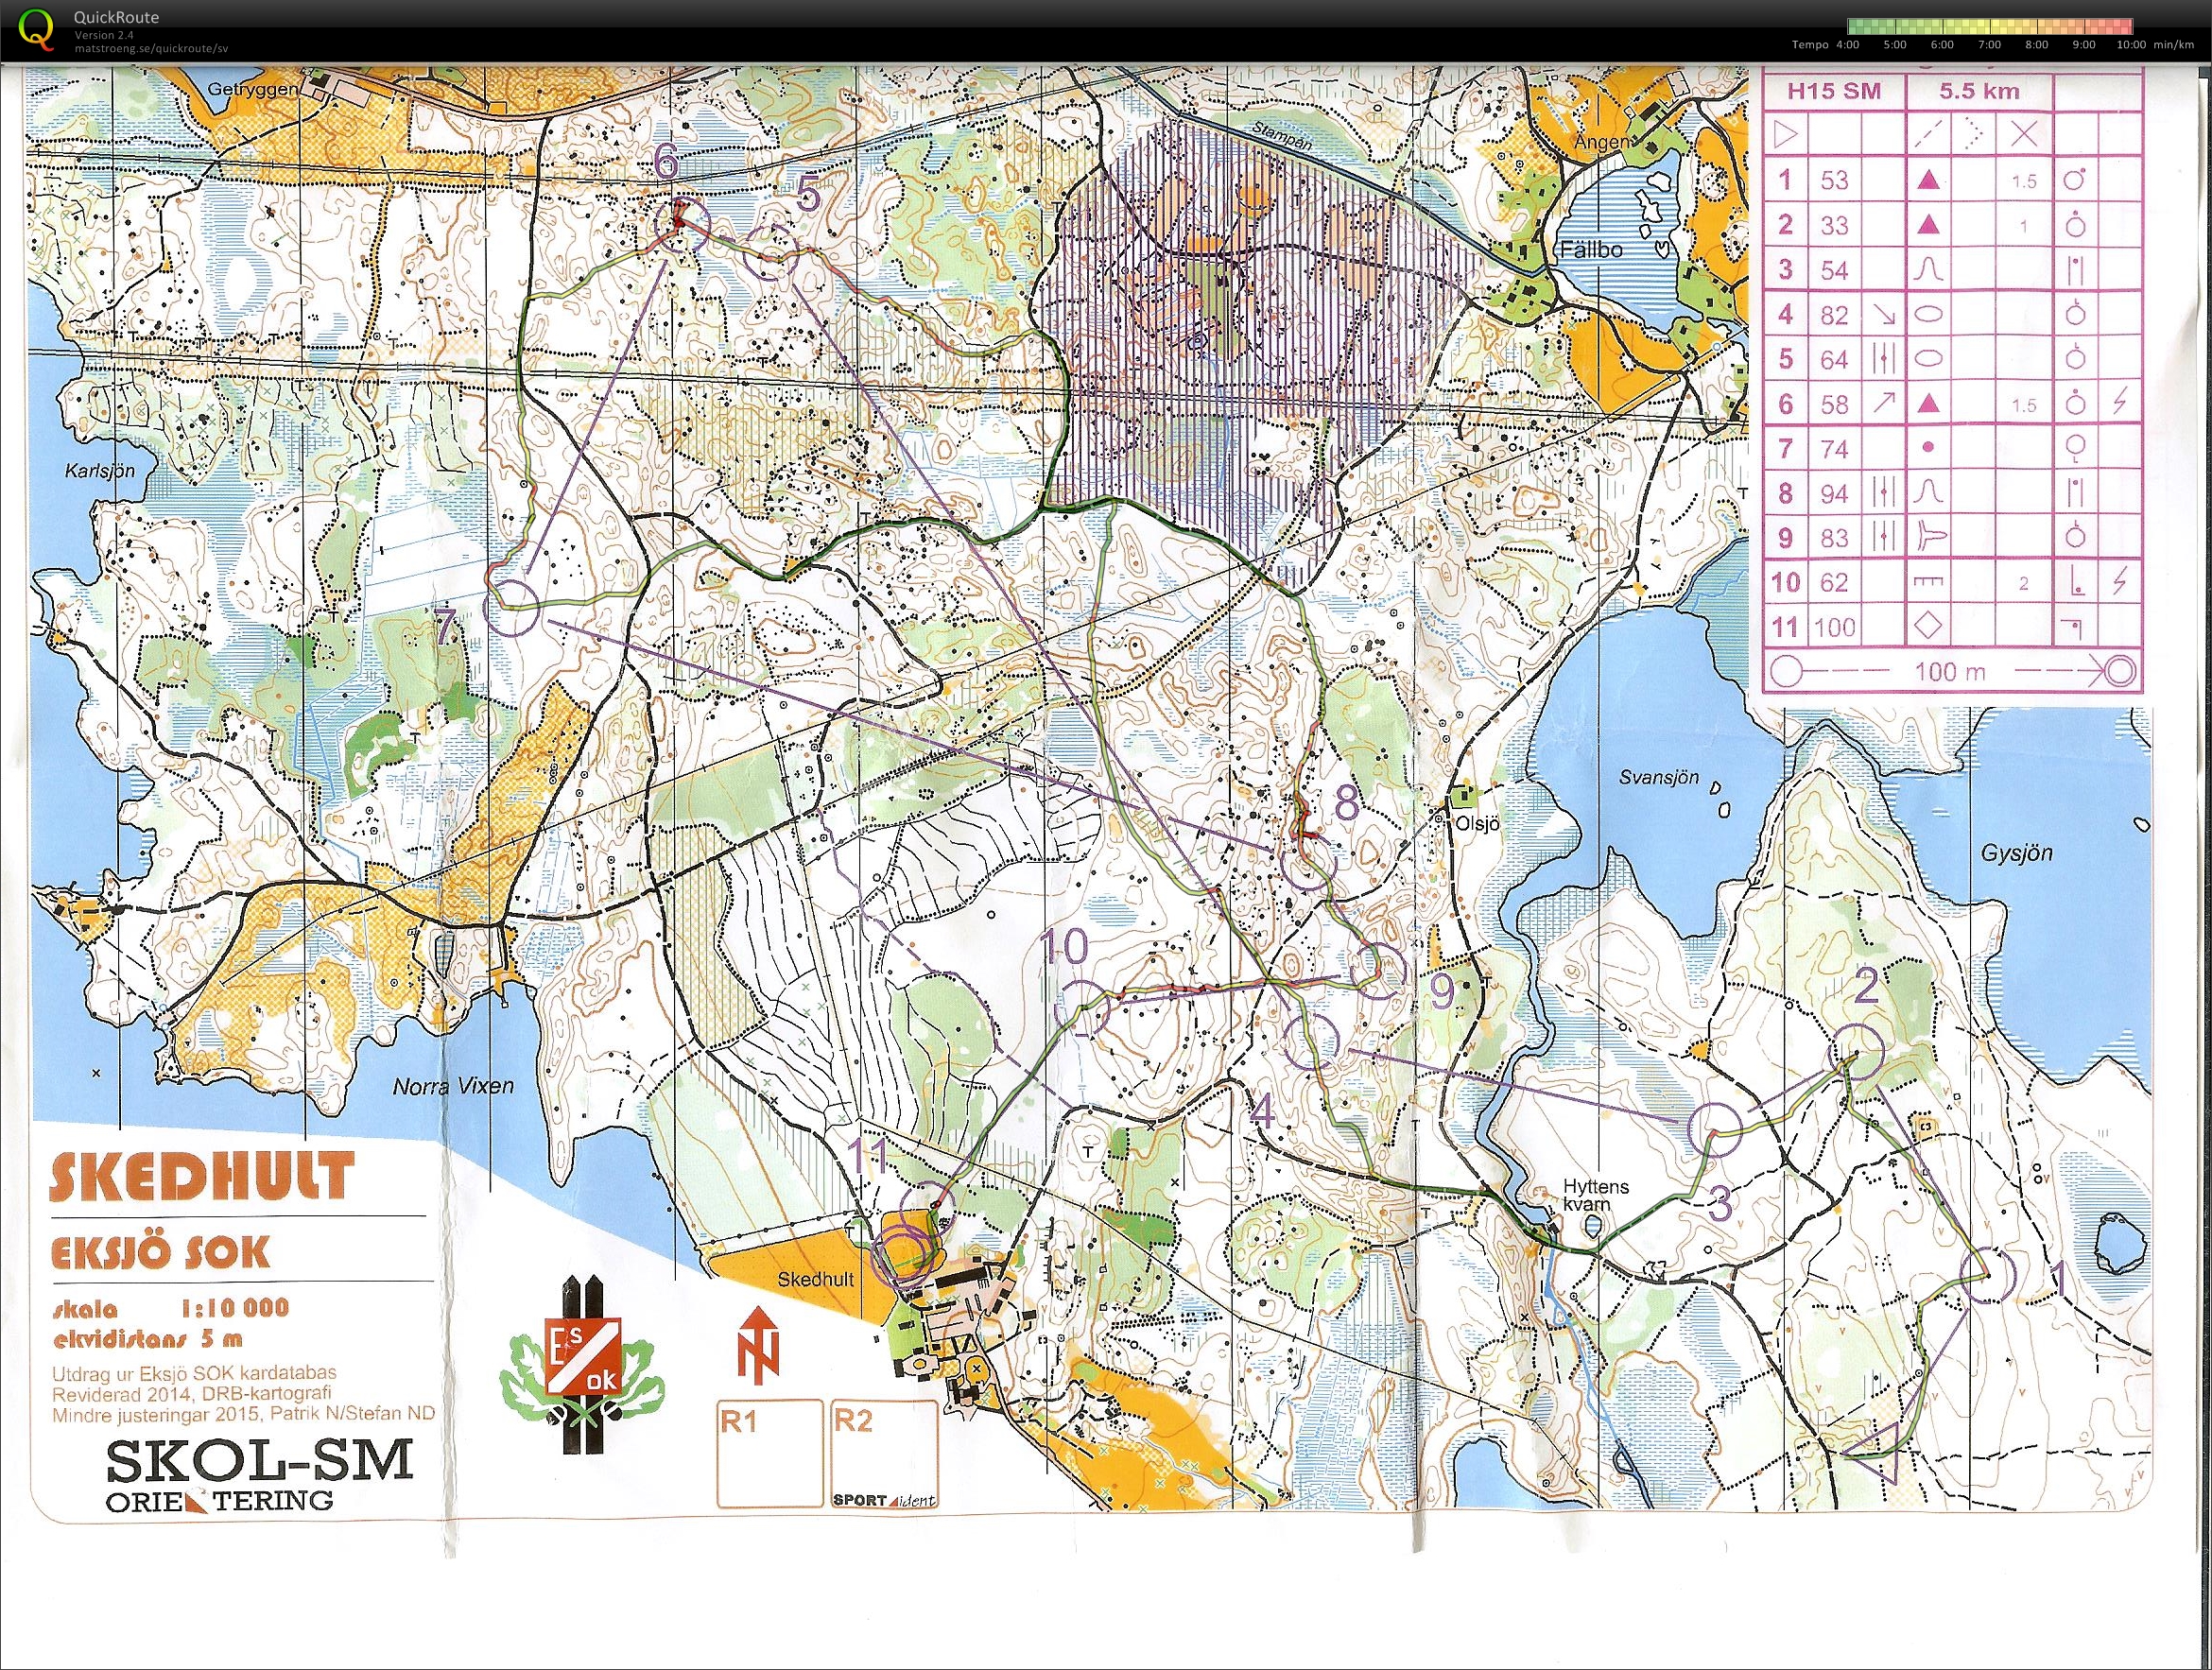Image resolution: width=2212 pixels, height=1670 pixels.
Task: Click the lightning symbol in row 10
Action: pyautogui.click(x=2119, y=582)
